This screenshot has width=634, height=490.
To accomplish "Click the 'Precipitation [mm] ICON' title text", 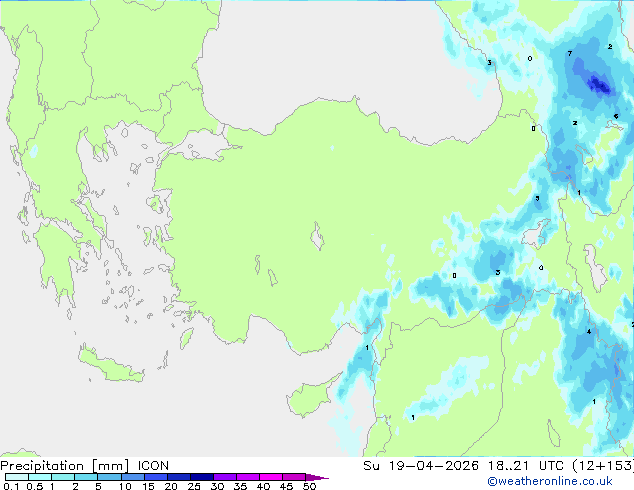I will 85,466.
